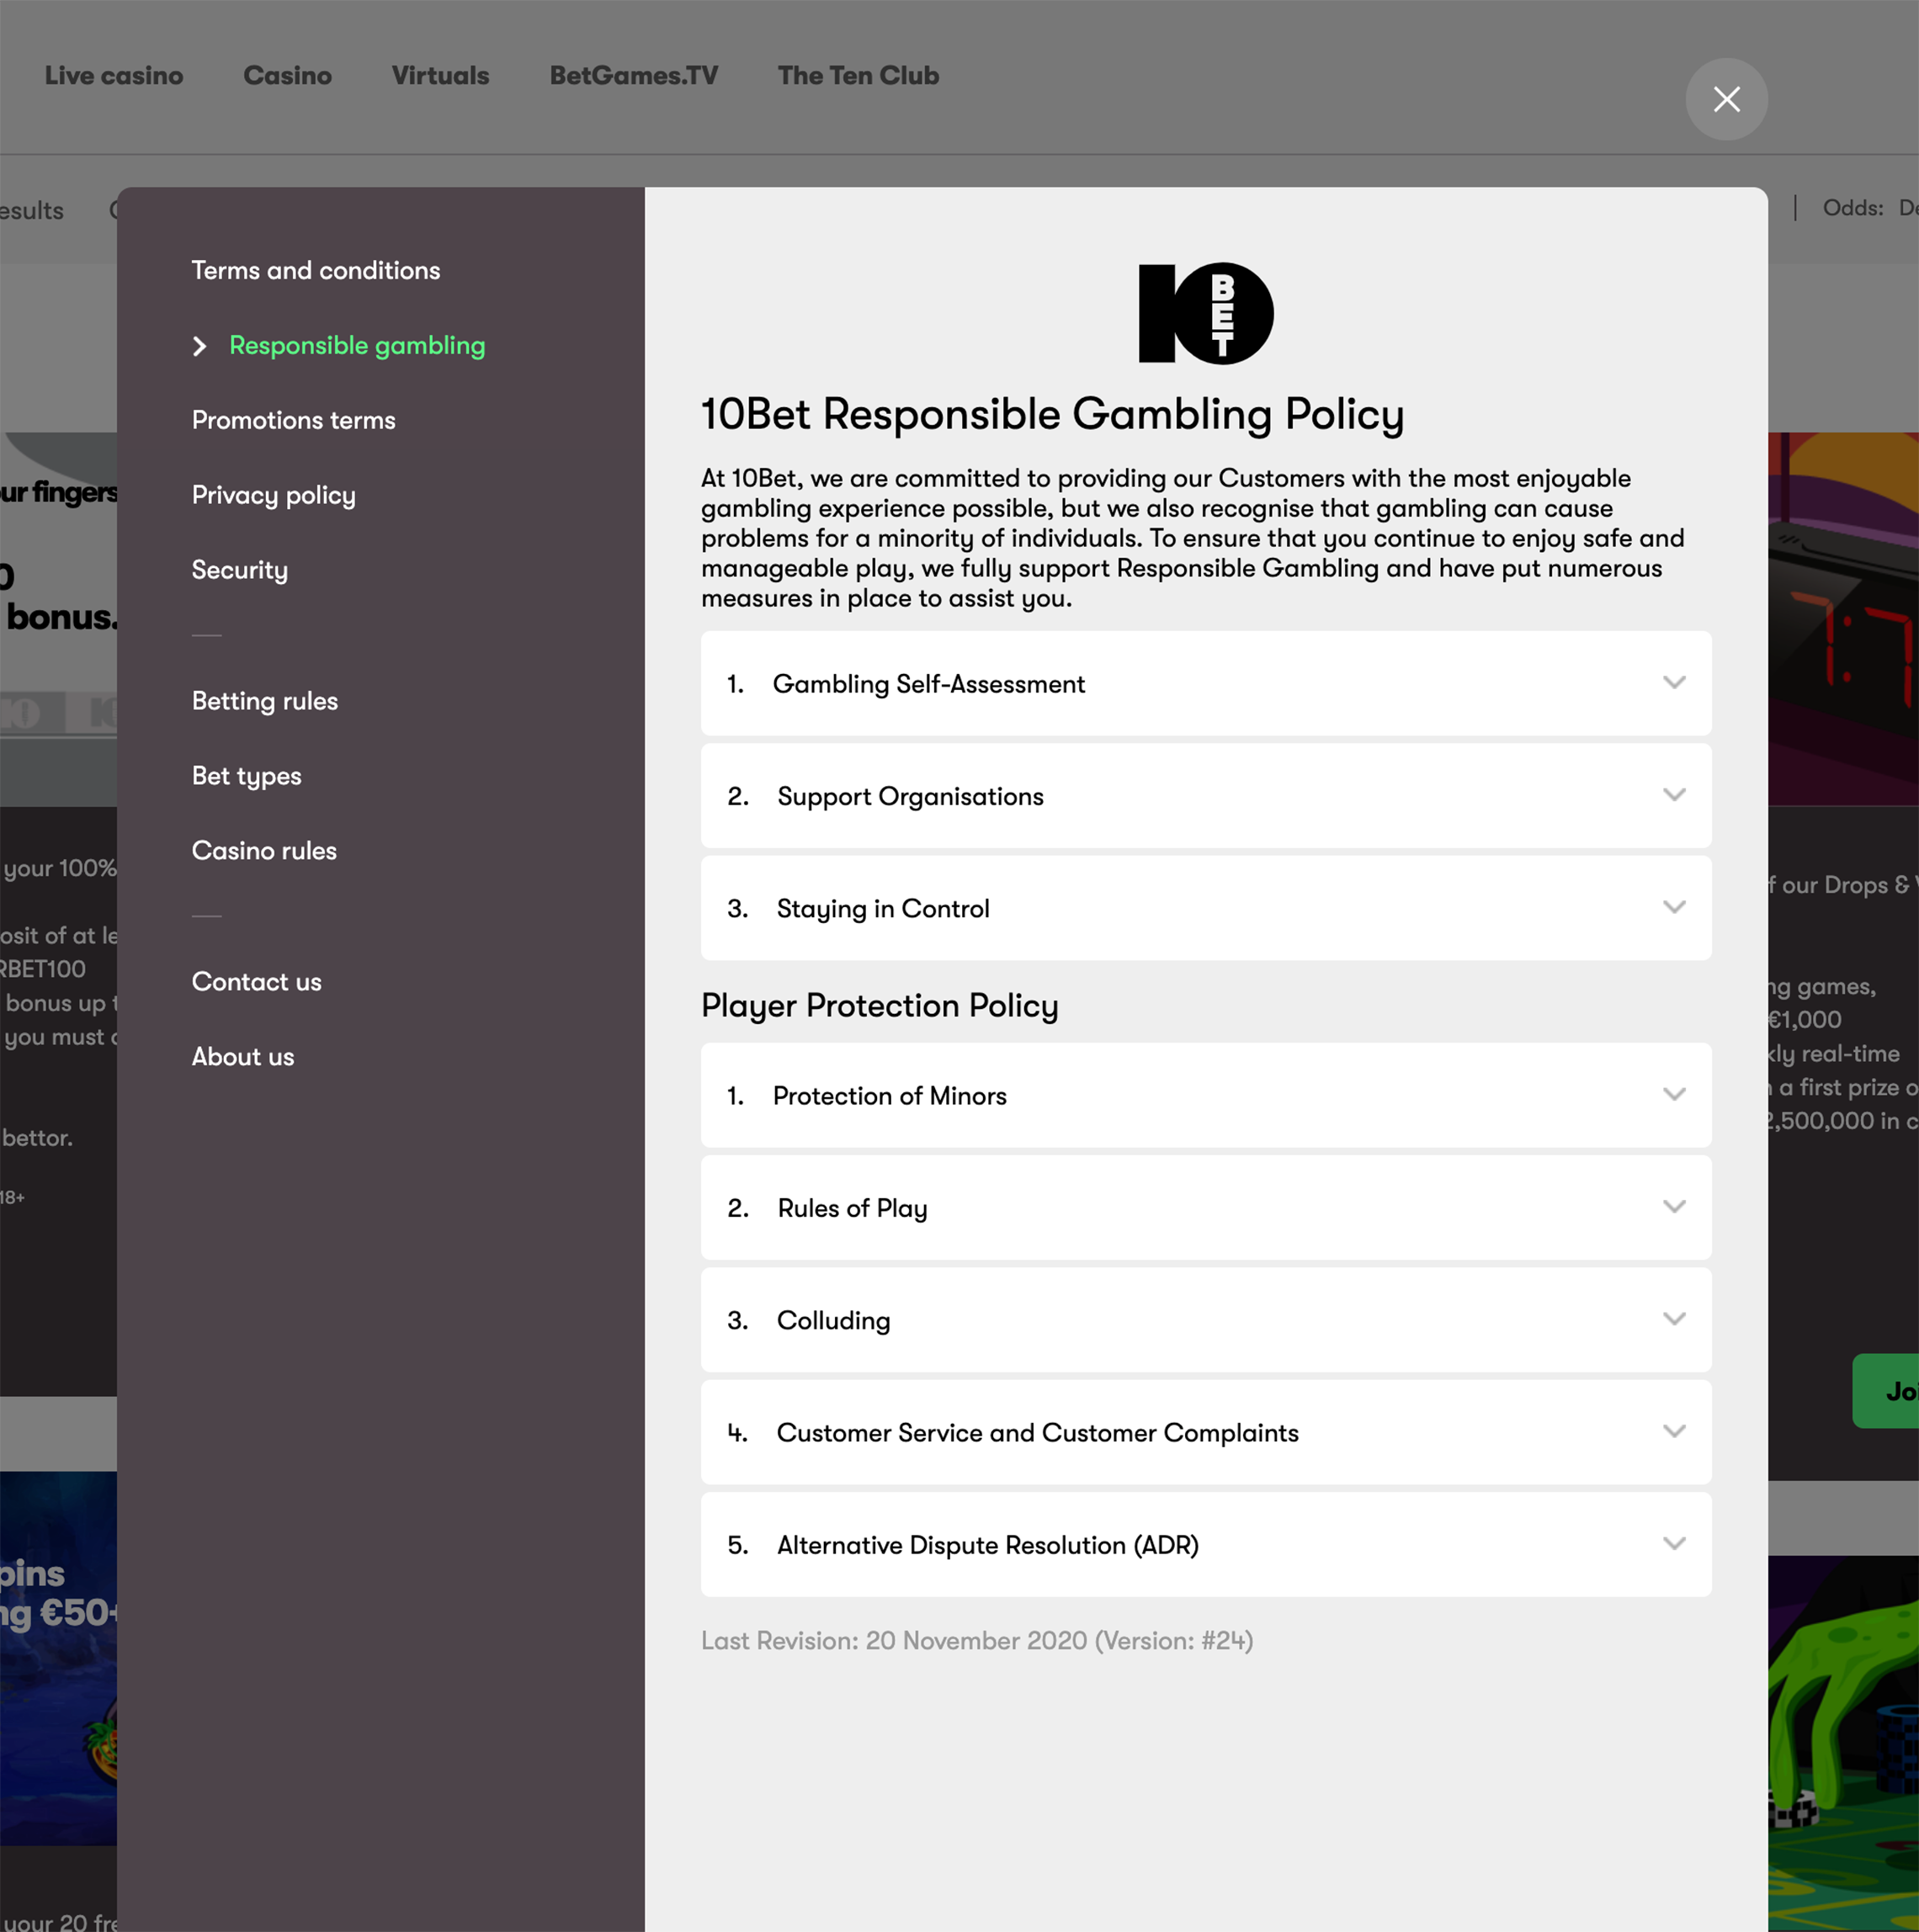View Bet types
The height and width of the screenshot is (1932, 1919).
click(x=247, y=776)
